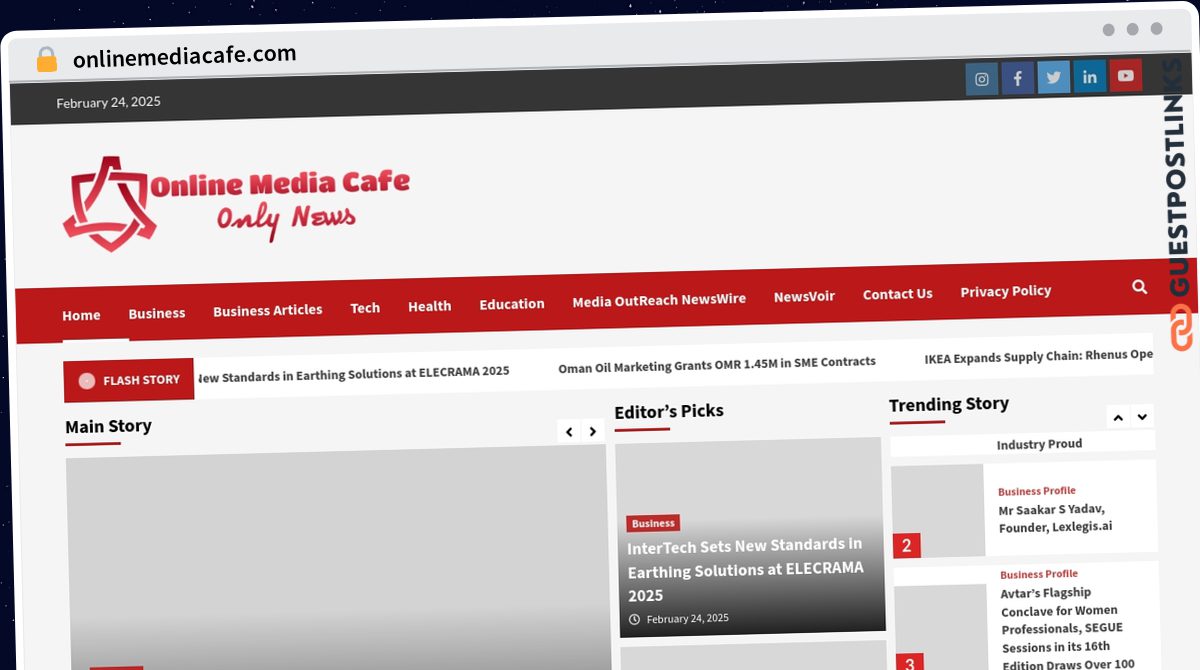Click trending thumbnail numbered 3

pos(940,628)
